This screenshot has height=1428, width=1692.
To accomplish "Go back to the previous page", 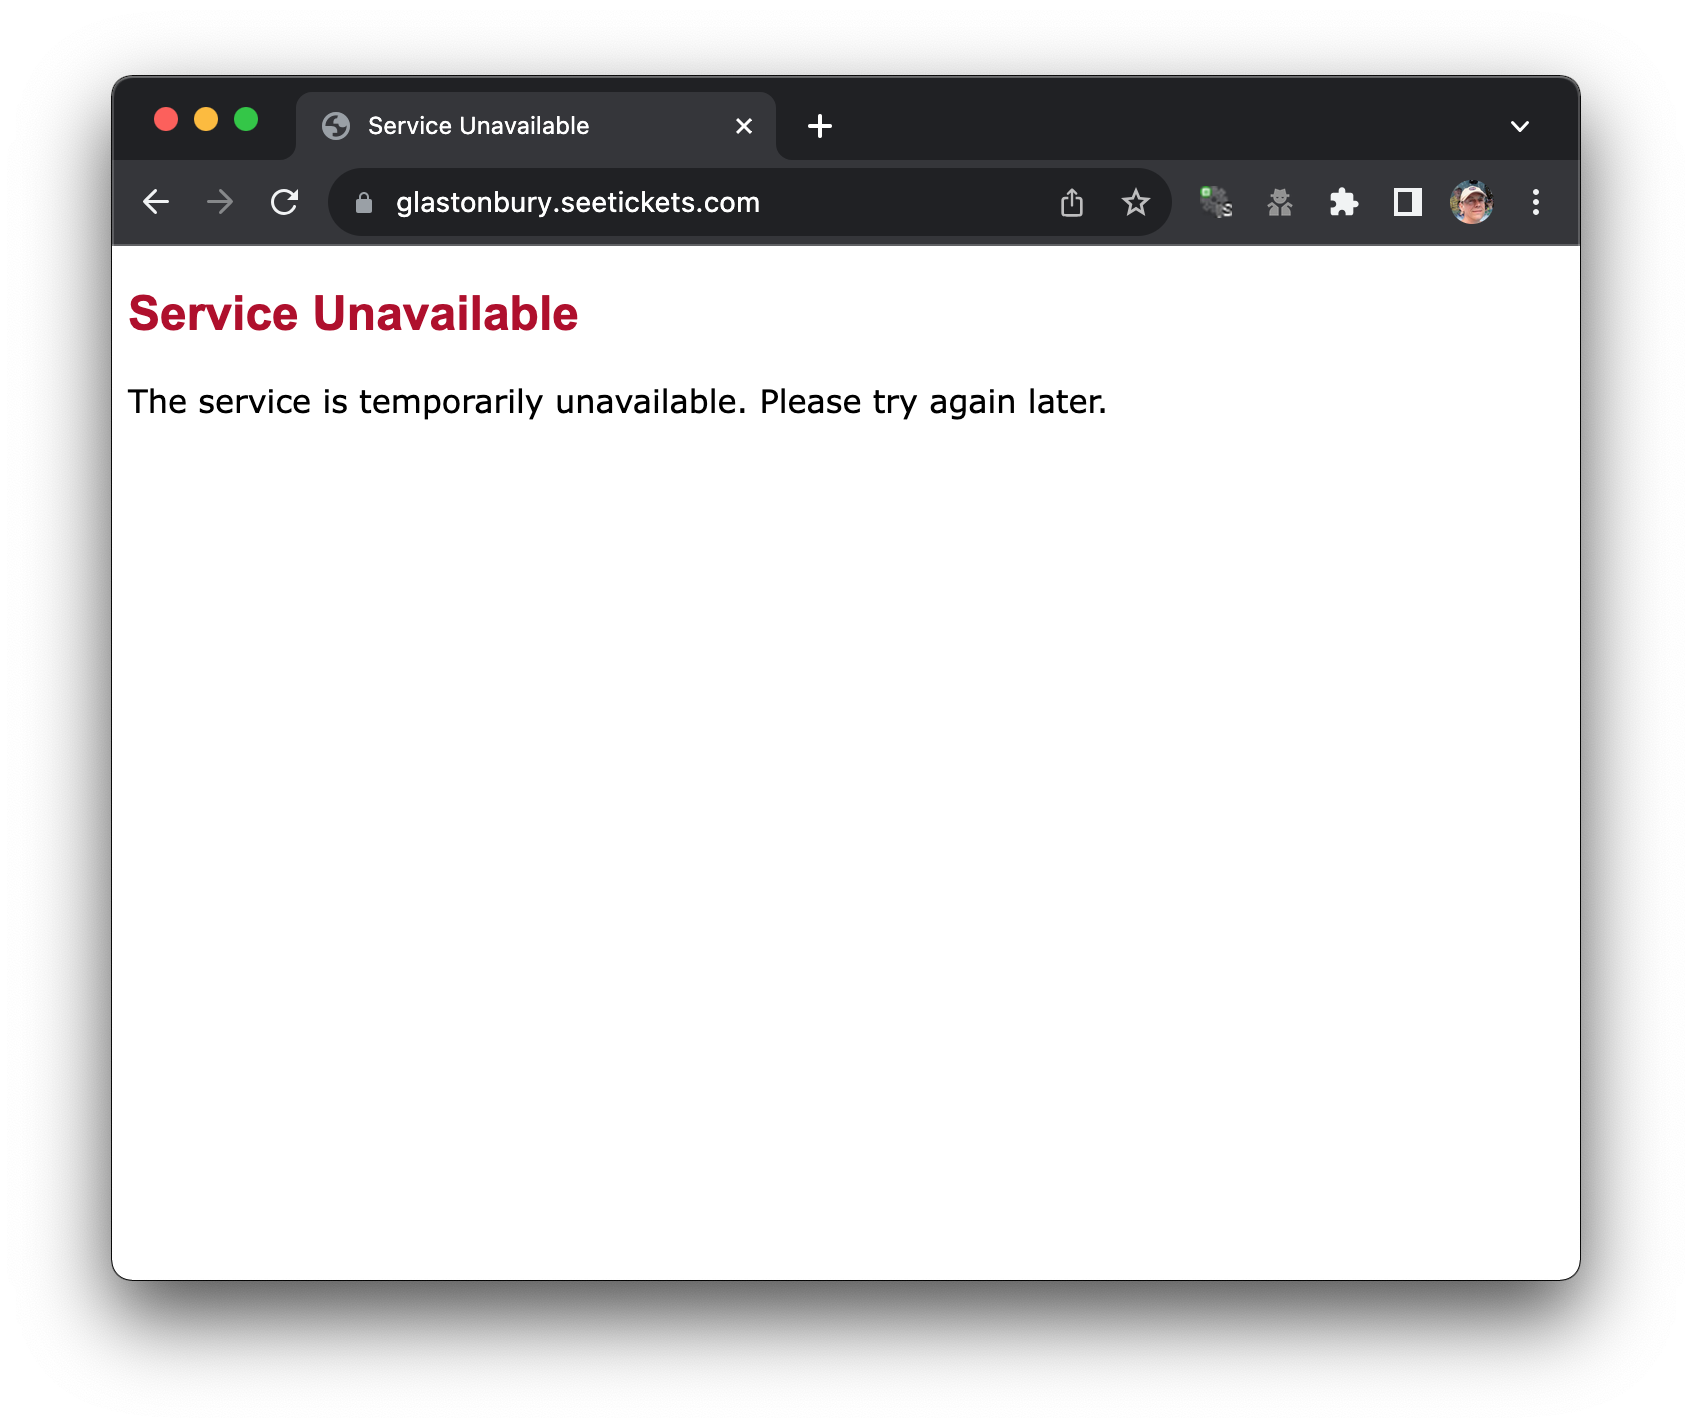I will point(156,203).
